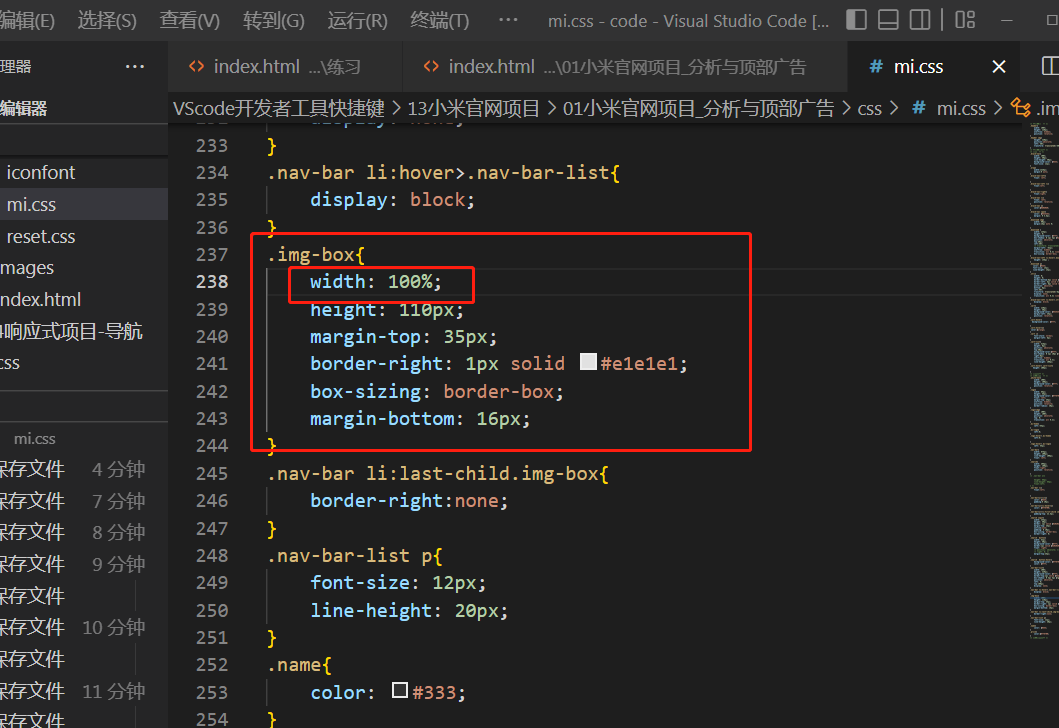Open the customize layout icon
The width and height of the screenshot is (1059, 728).
965,20
